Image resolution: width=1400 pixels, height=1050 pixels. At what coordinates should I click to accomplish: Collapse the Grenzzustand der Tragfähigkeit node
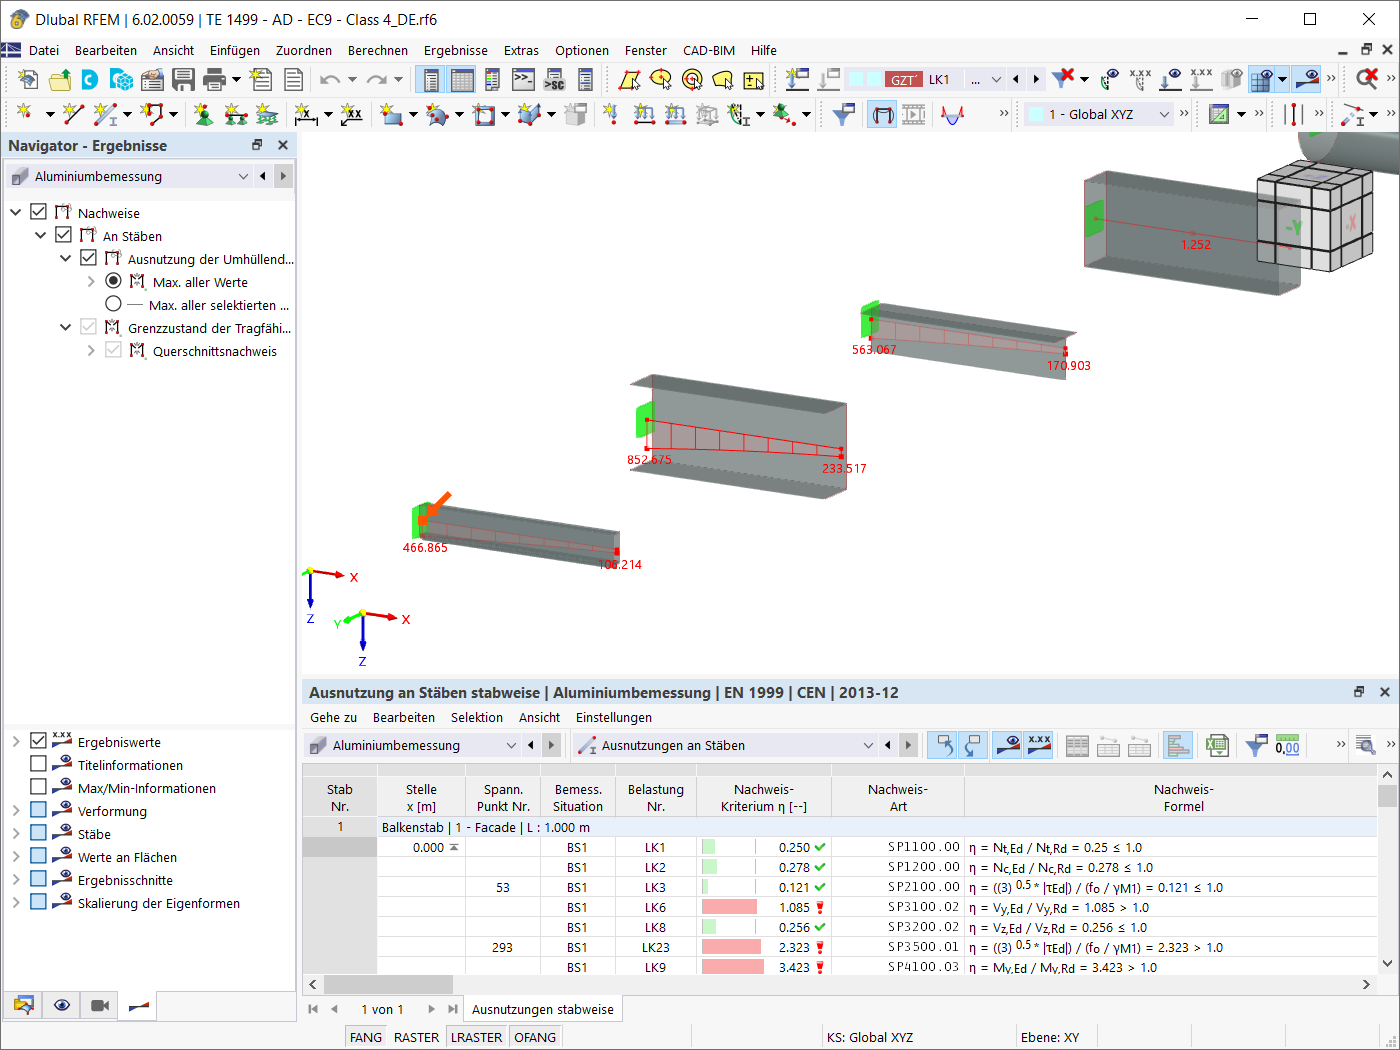click(x=65, y=327)
